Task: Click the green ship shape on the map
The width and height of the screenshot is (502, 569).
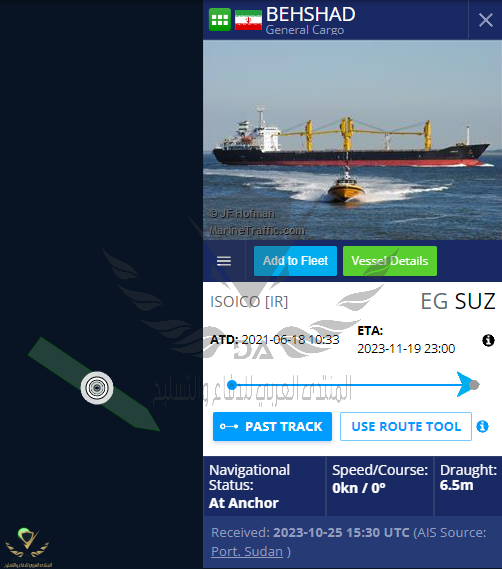Action: (x=94, y=384)
